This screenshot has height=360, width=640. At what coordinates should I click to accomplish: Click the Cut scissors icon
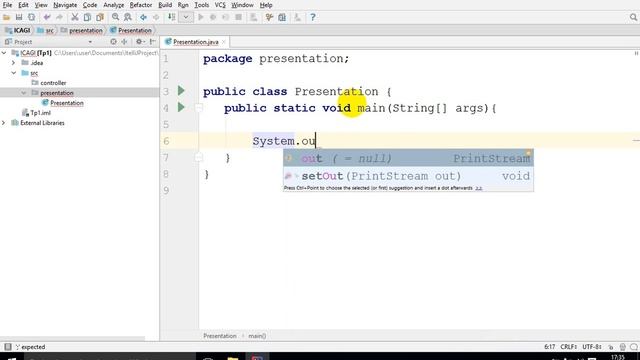[x=75, y=17]
